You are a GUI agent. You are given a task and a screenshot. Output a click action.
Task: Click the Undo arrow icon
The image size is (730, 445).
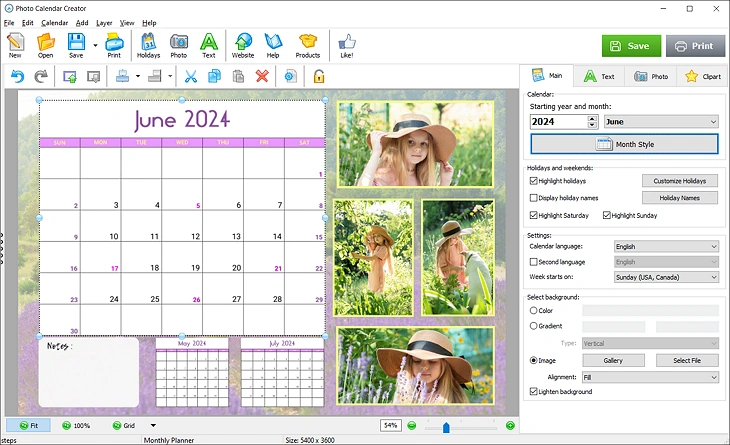(x=17, y=76)
